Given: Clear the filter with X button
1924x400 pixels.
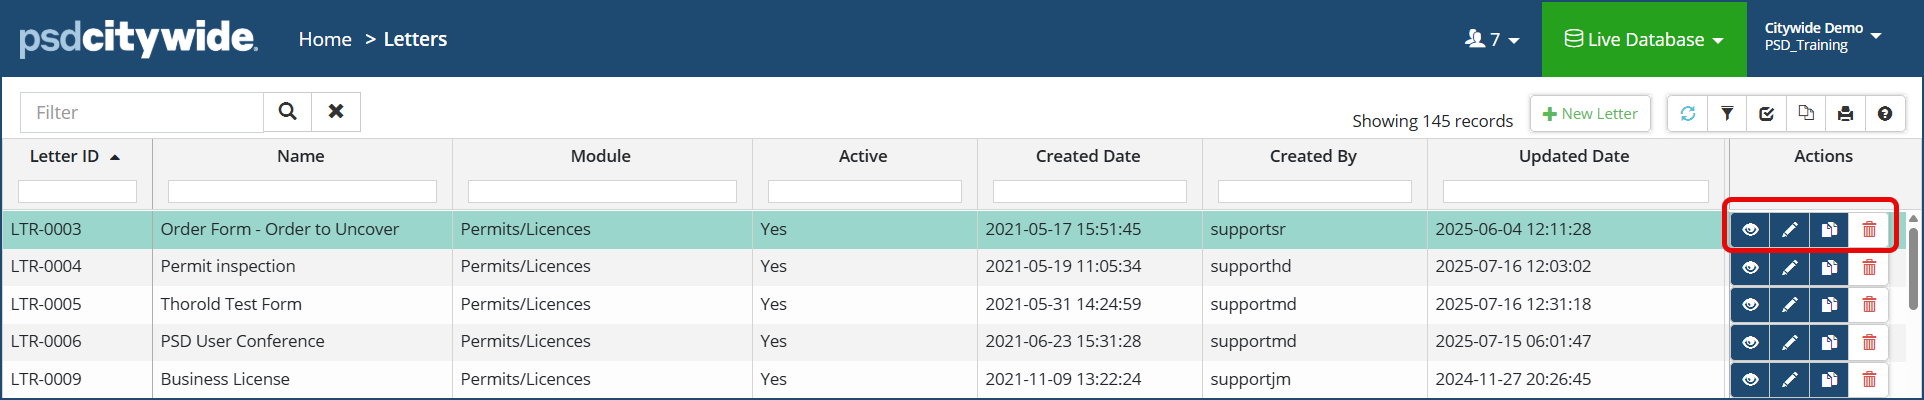Looking at the screenshot, I should pos(336,112).
